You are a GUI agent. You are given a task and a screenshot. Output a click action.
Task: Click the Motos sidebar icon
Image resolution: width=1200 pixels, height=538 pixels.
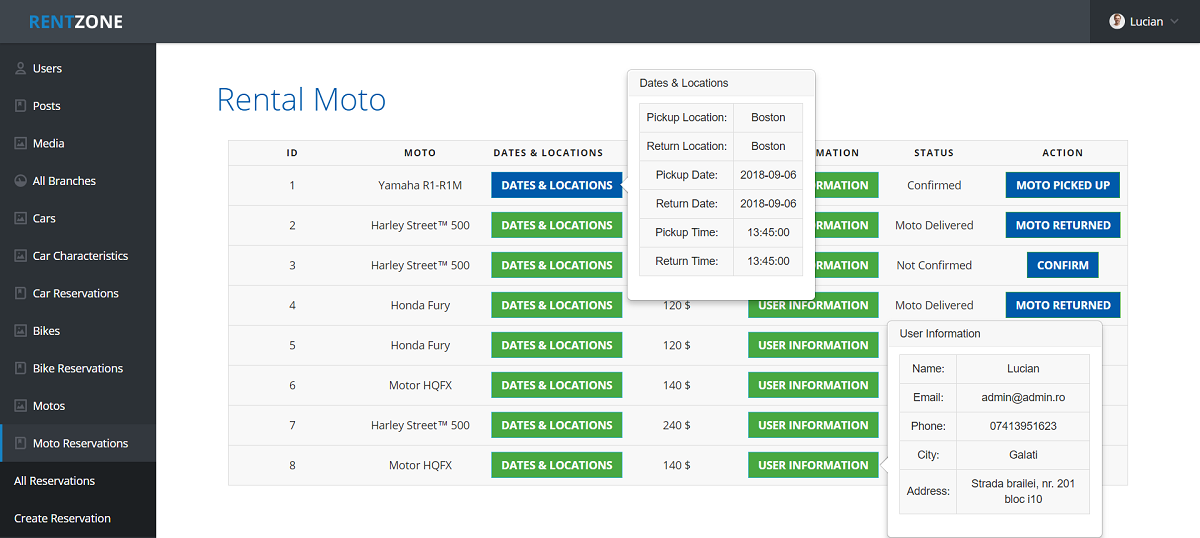coord(20,406)
